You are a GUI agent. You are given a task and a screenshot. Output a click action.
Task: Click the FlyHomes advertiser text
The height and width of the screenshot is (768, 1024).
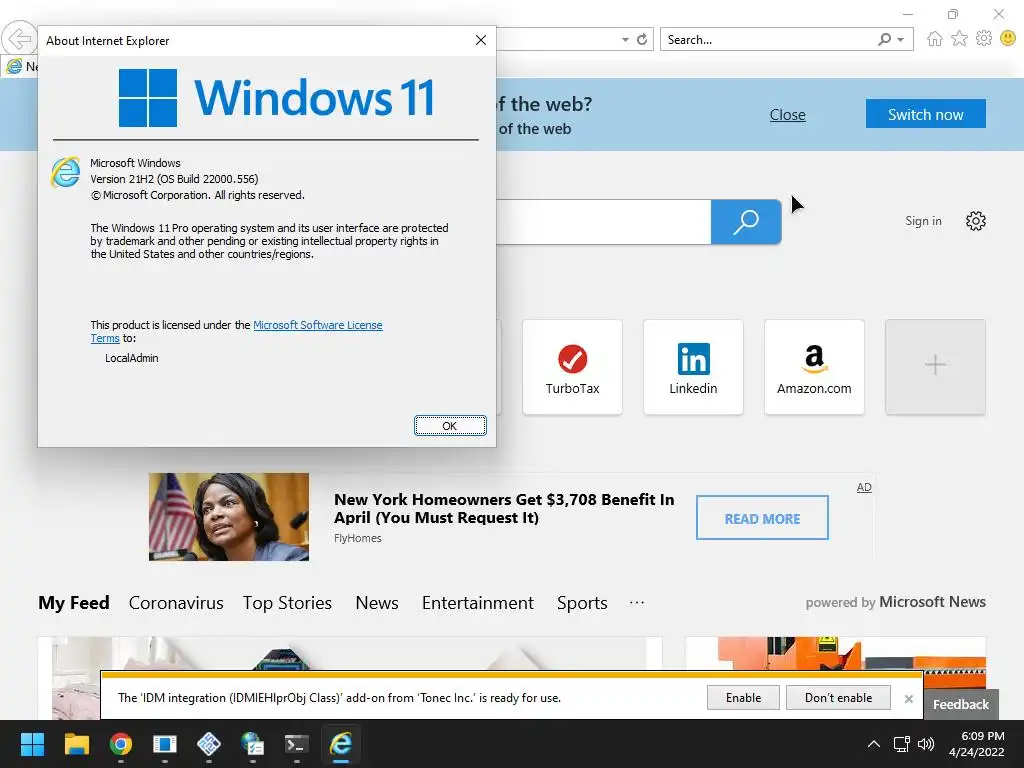click(x=357, y=538)
